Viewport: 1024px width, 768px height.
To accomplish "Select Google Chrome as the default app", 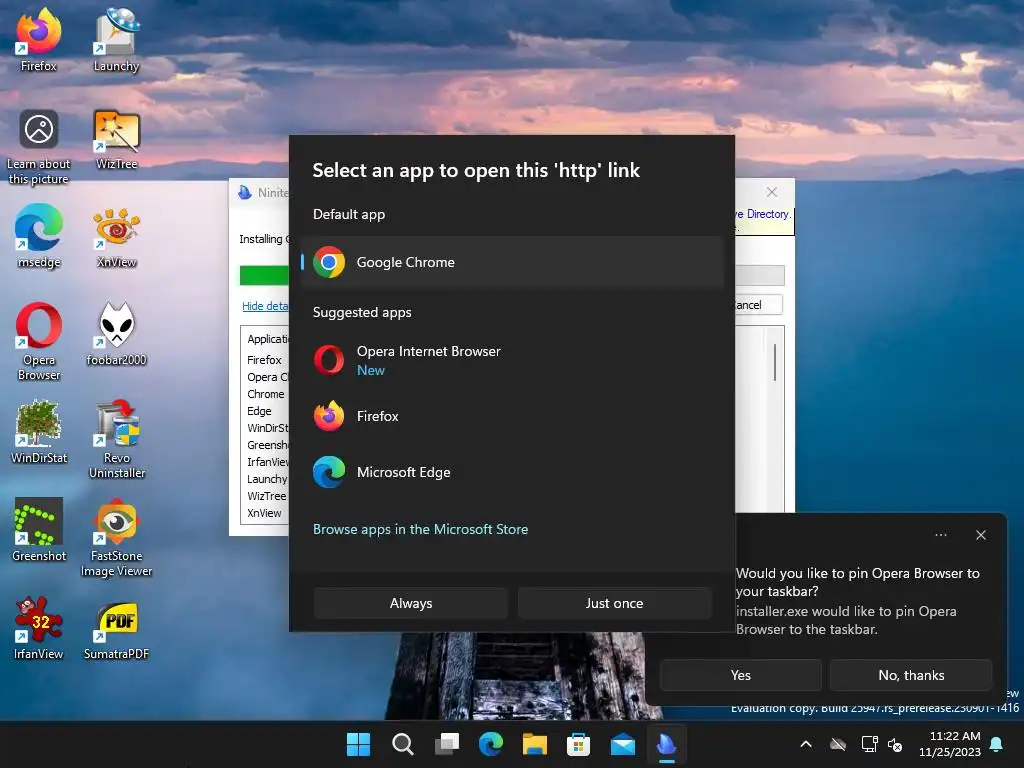I will tap(513, 262).
